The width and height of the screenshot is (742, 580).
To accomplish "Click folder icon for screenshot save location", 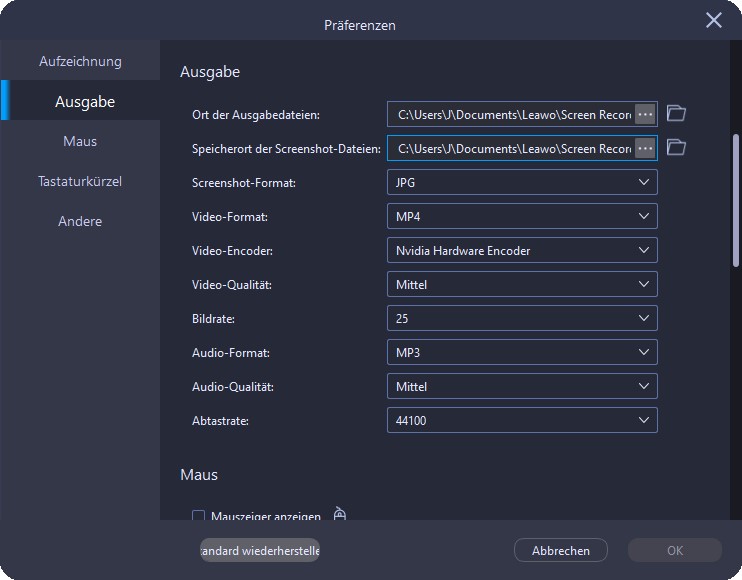I will tap(676, 147).
